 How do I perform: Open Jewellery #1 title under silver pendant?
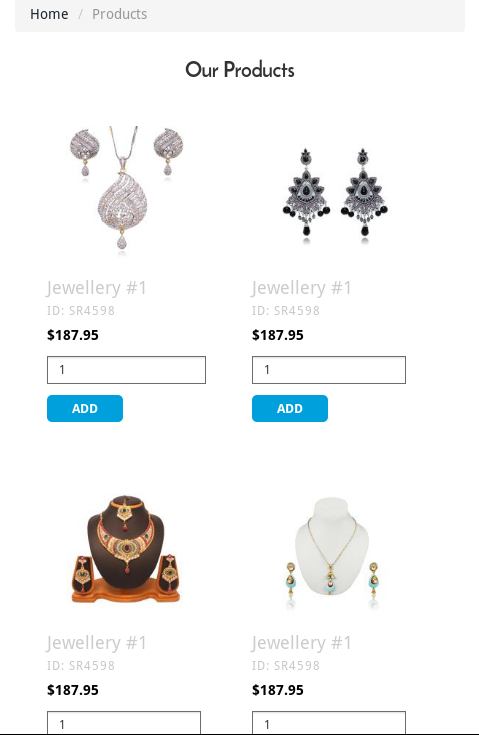click(97, 288)
